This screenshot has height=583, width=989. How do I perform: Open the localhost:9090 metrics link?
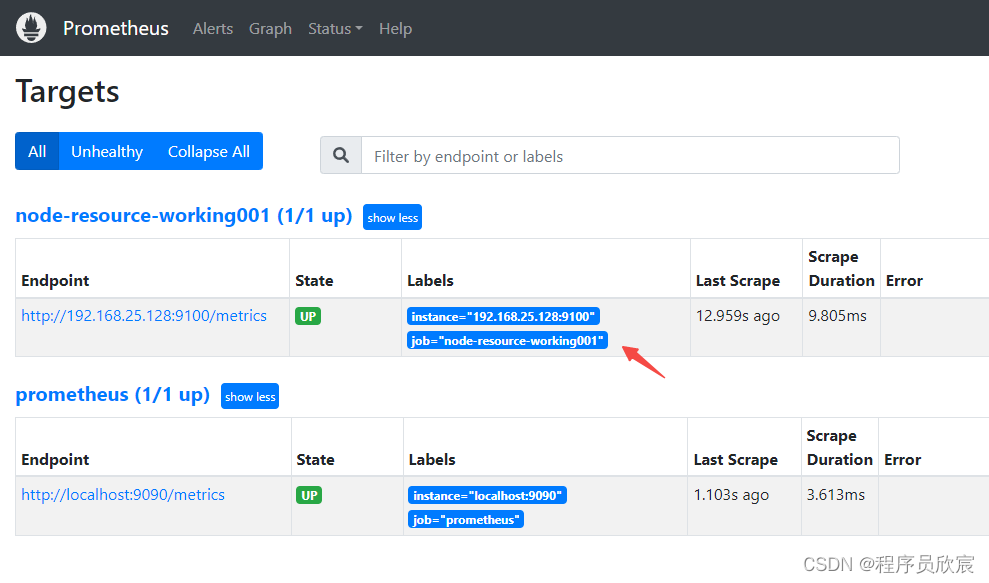(123, 495)
